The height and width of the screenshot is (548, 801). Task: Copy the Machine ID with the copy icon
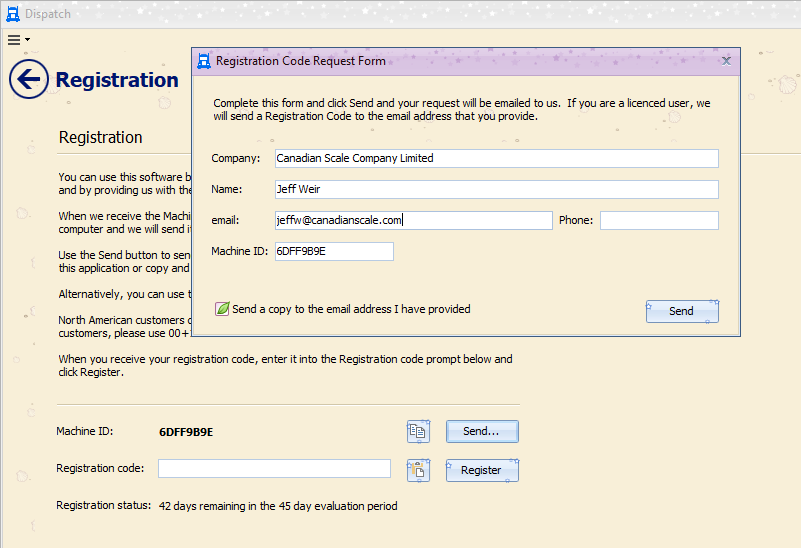pos(418,431)
